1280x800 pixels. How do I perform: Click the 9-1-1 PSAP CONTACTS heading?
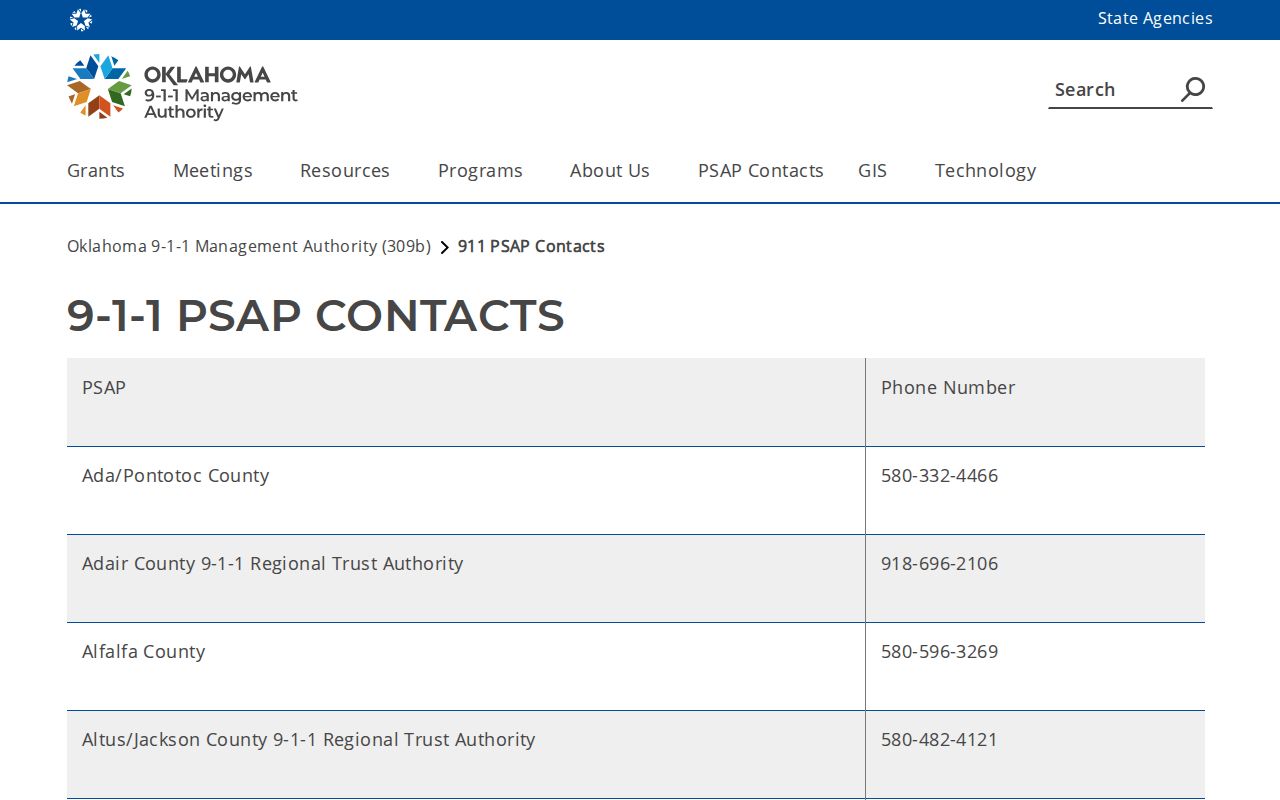[316, 315]
